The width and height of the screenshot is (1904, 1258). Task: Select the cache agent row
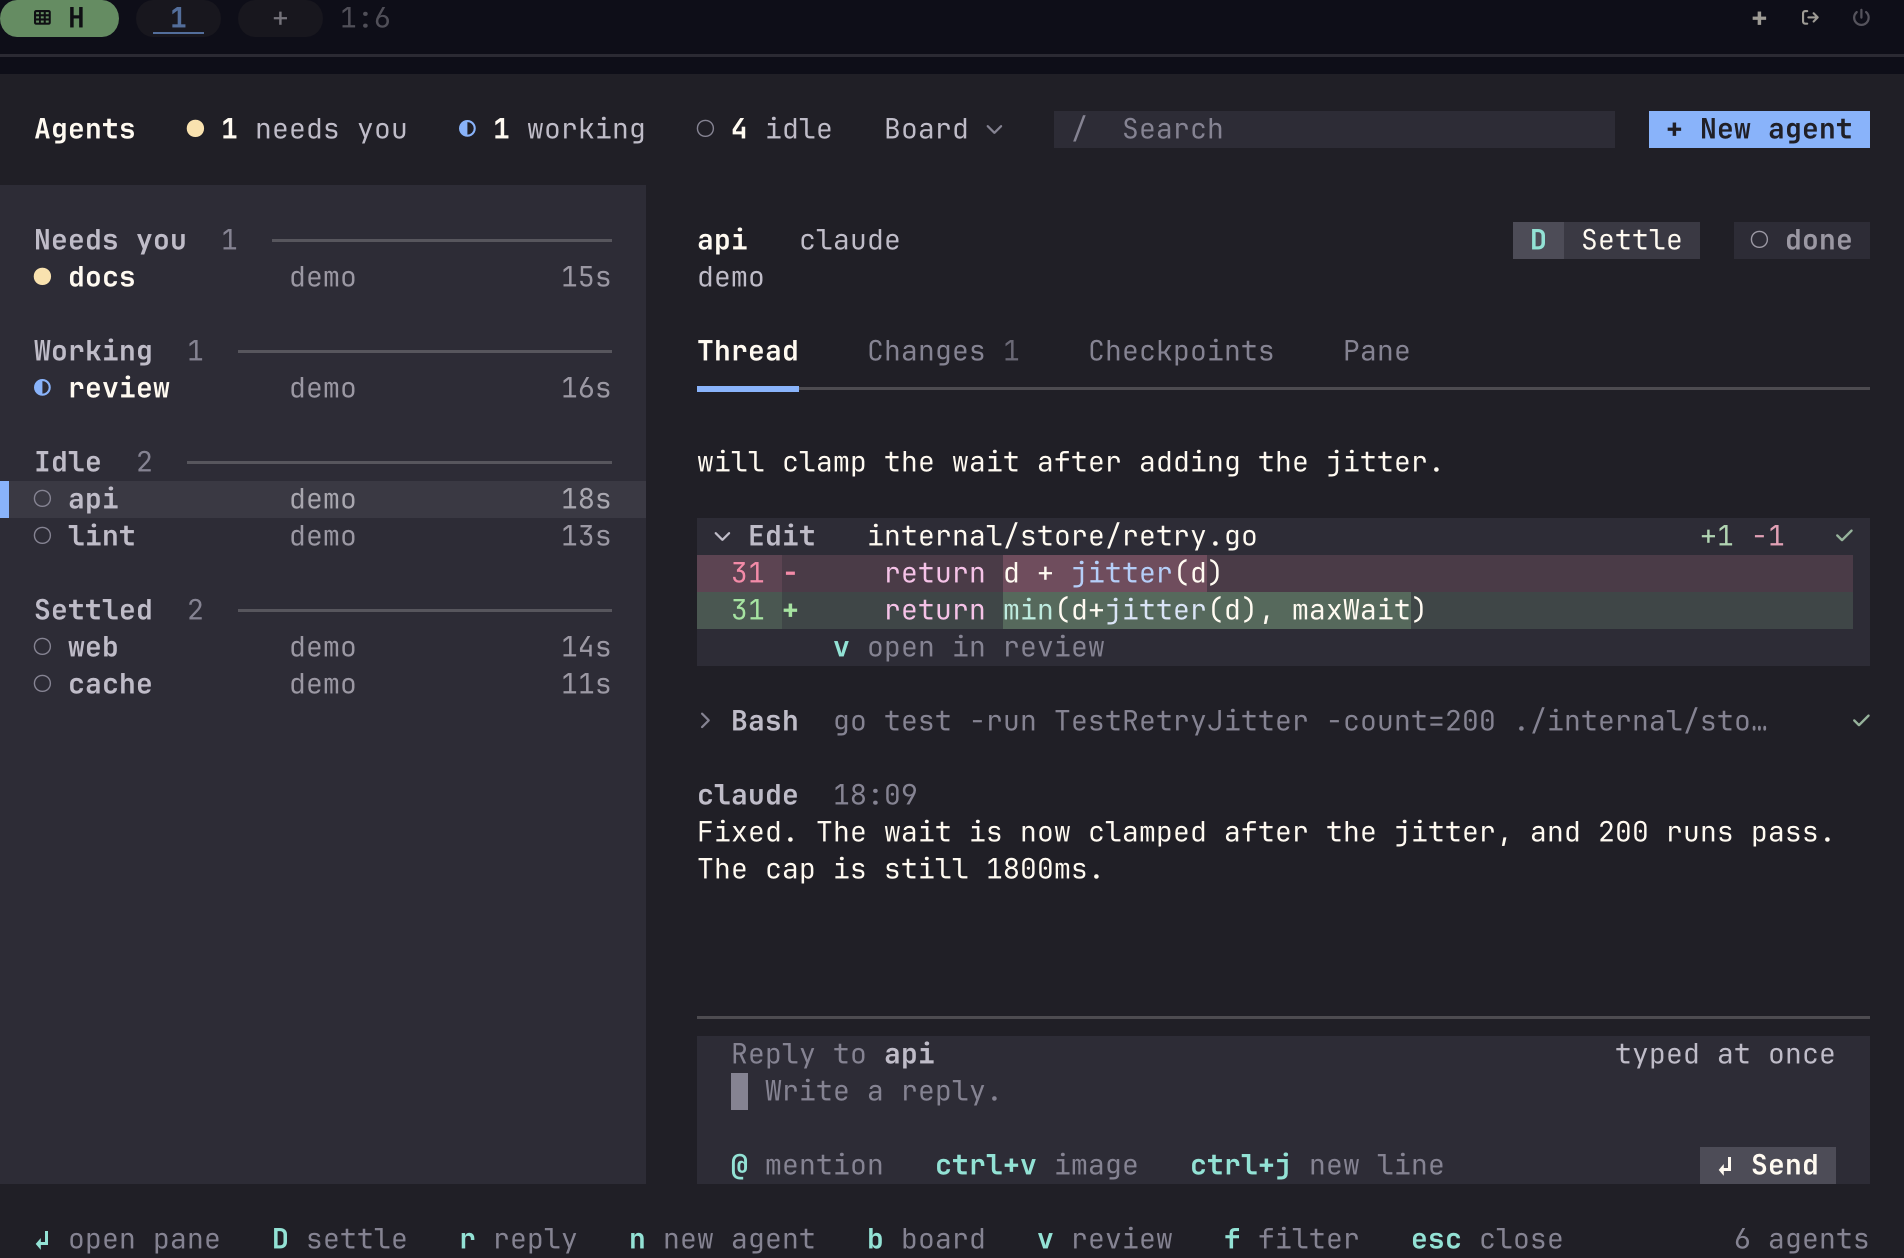322,684
